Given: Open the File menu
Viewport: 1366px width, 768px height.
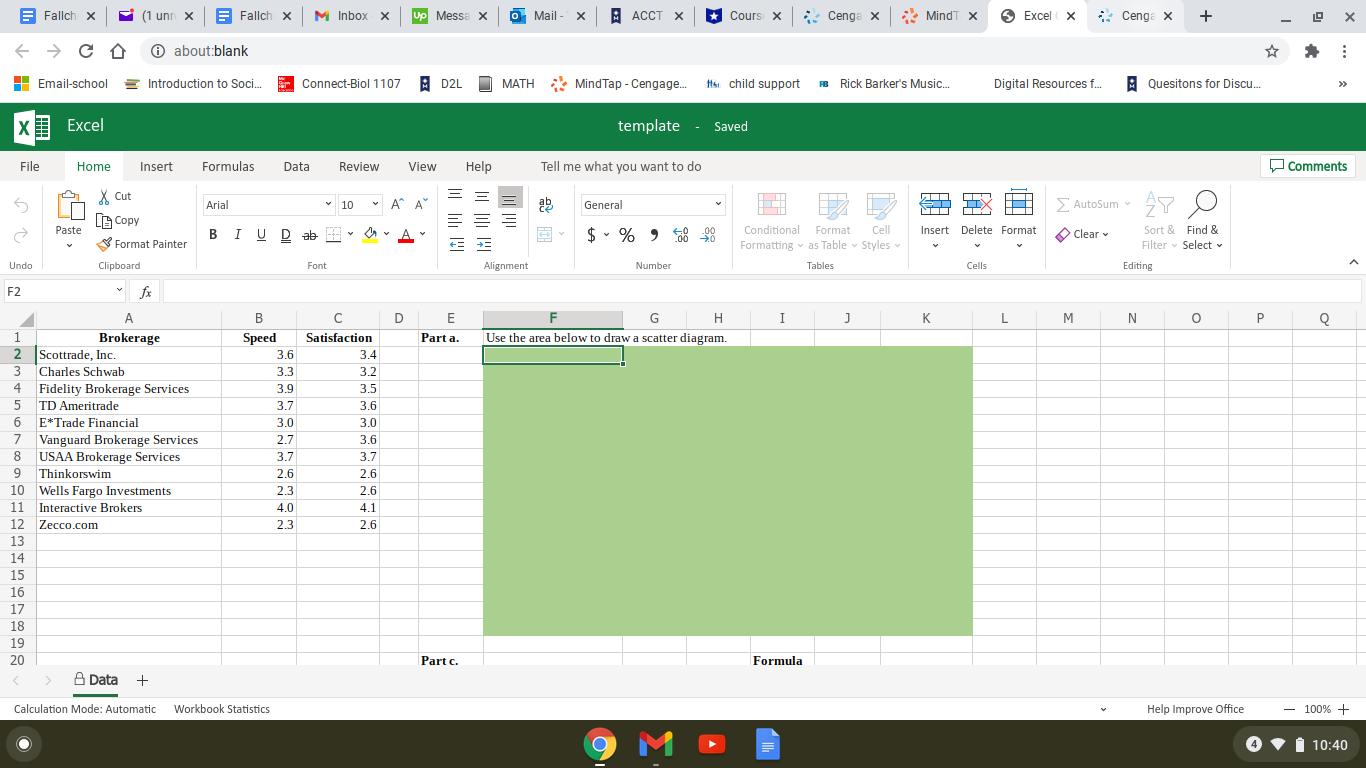Looking at the screenshot, I should tap(30, 166).
